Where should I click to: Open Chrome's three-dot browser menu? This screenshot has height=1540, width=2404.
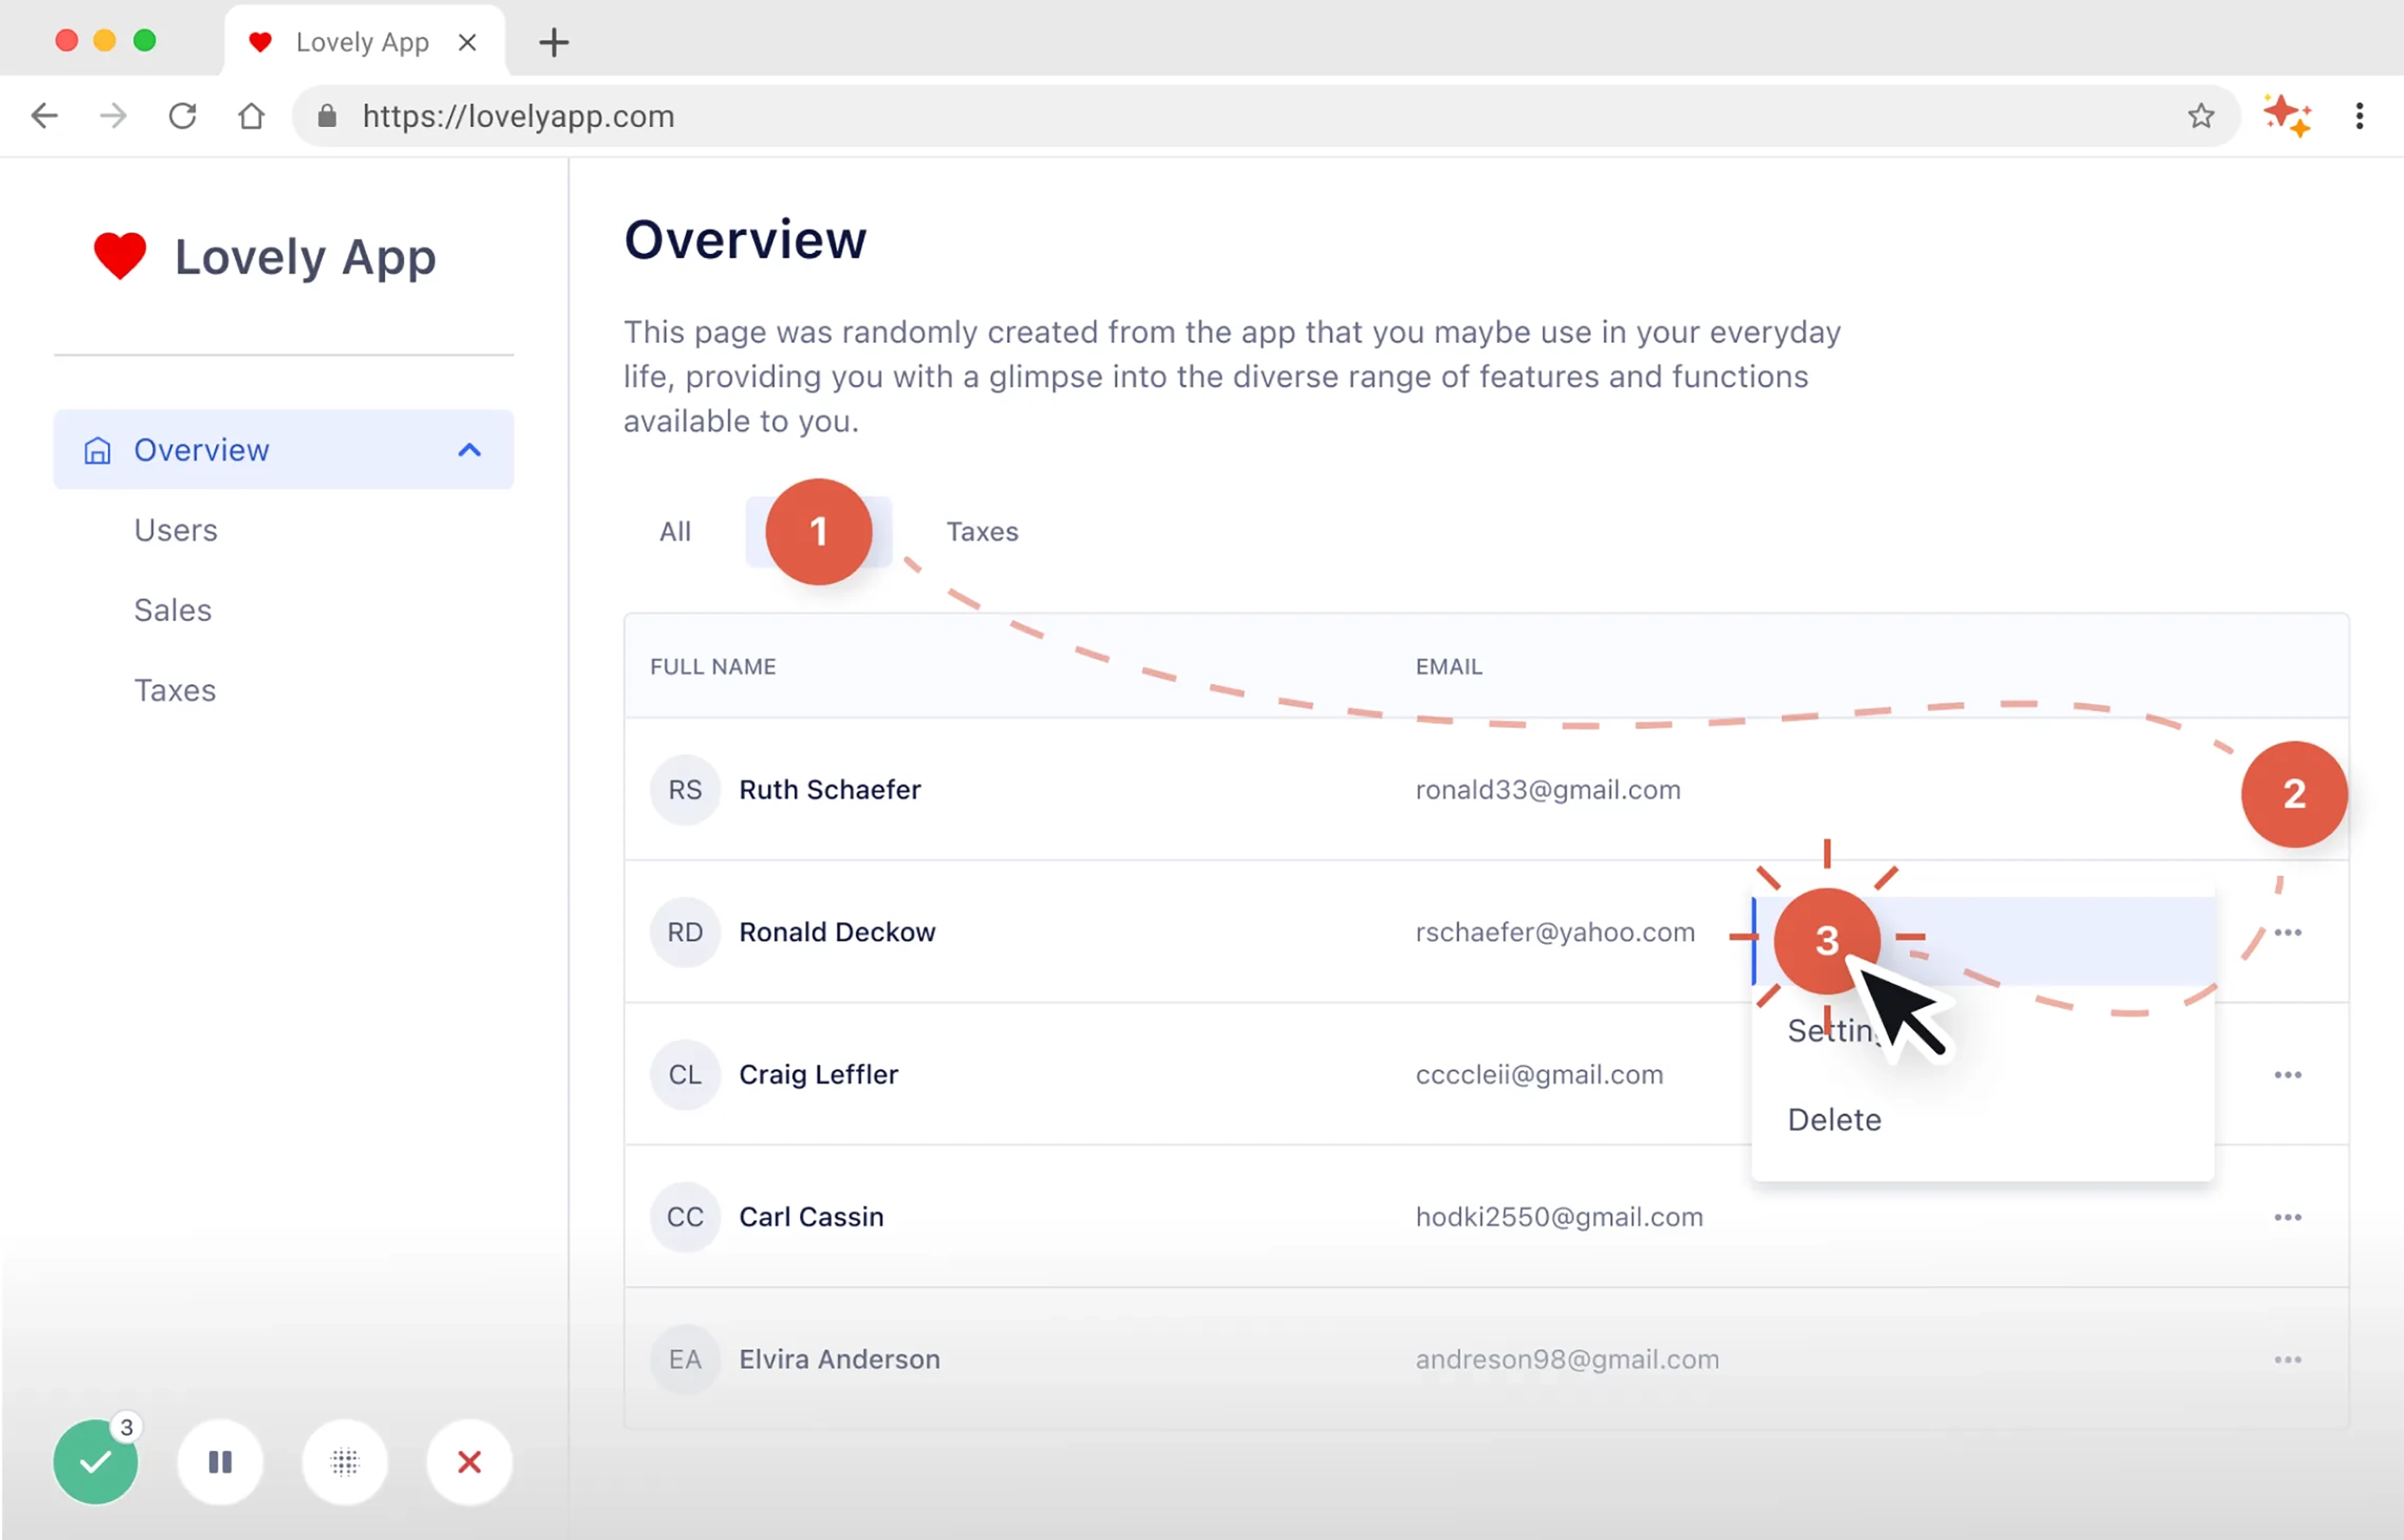pyautogui.click(x=2360, y=116)
